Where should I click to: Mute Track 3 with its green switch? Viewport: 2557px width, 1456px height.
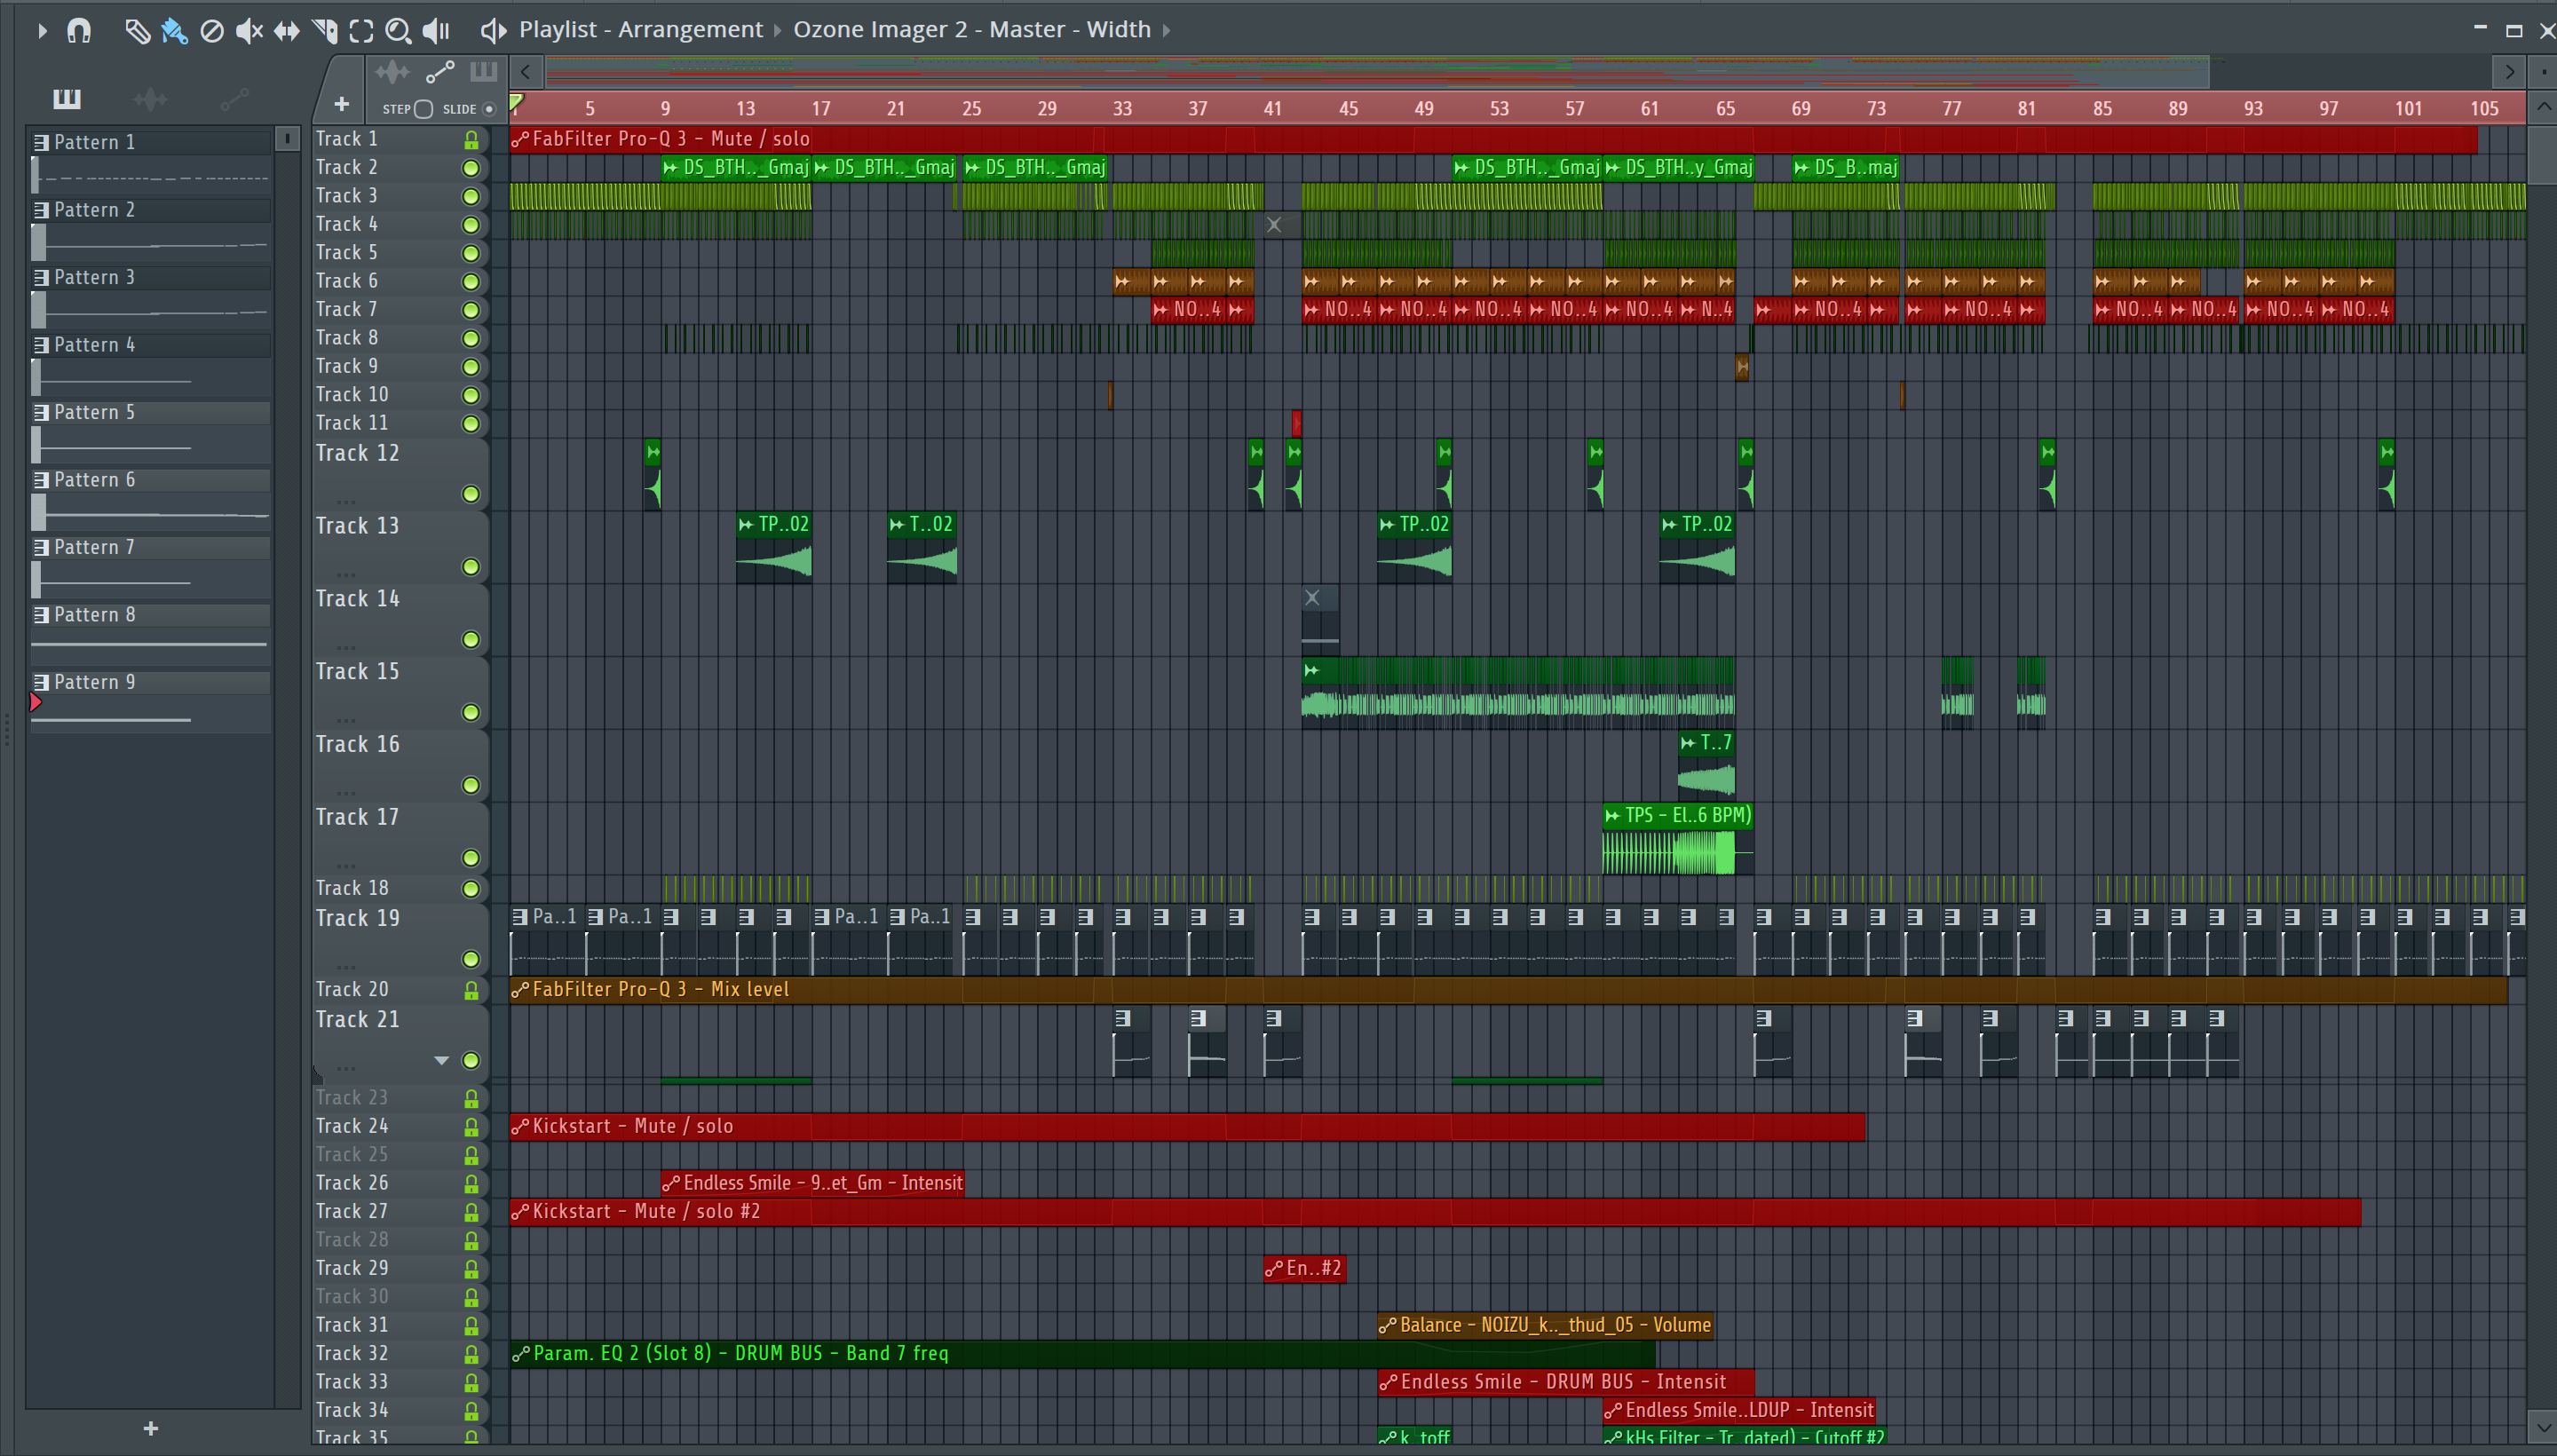point(470,196)
